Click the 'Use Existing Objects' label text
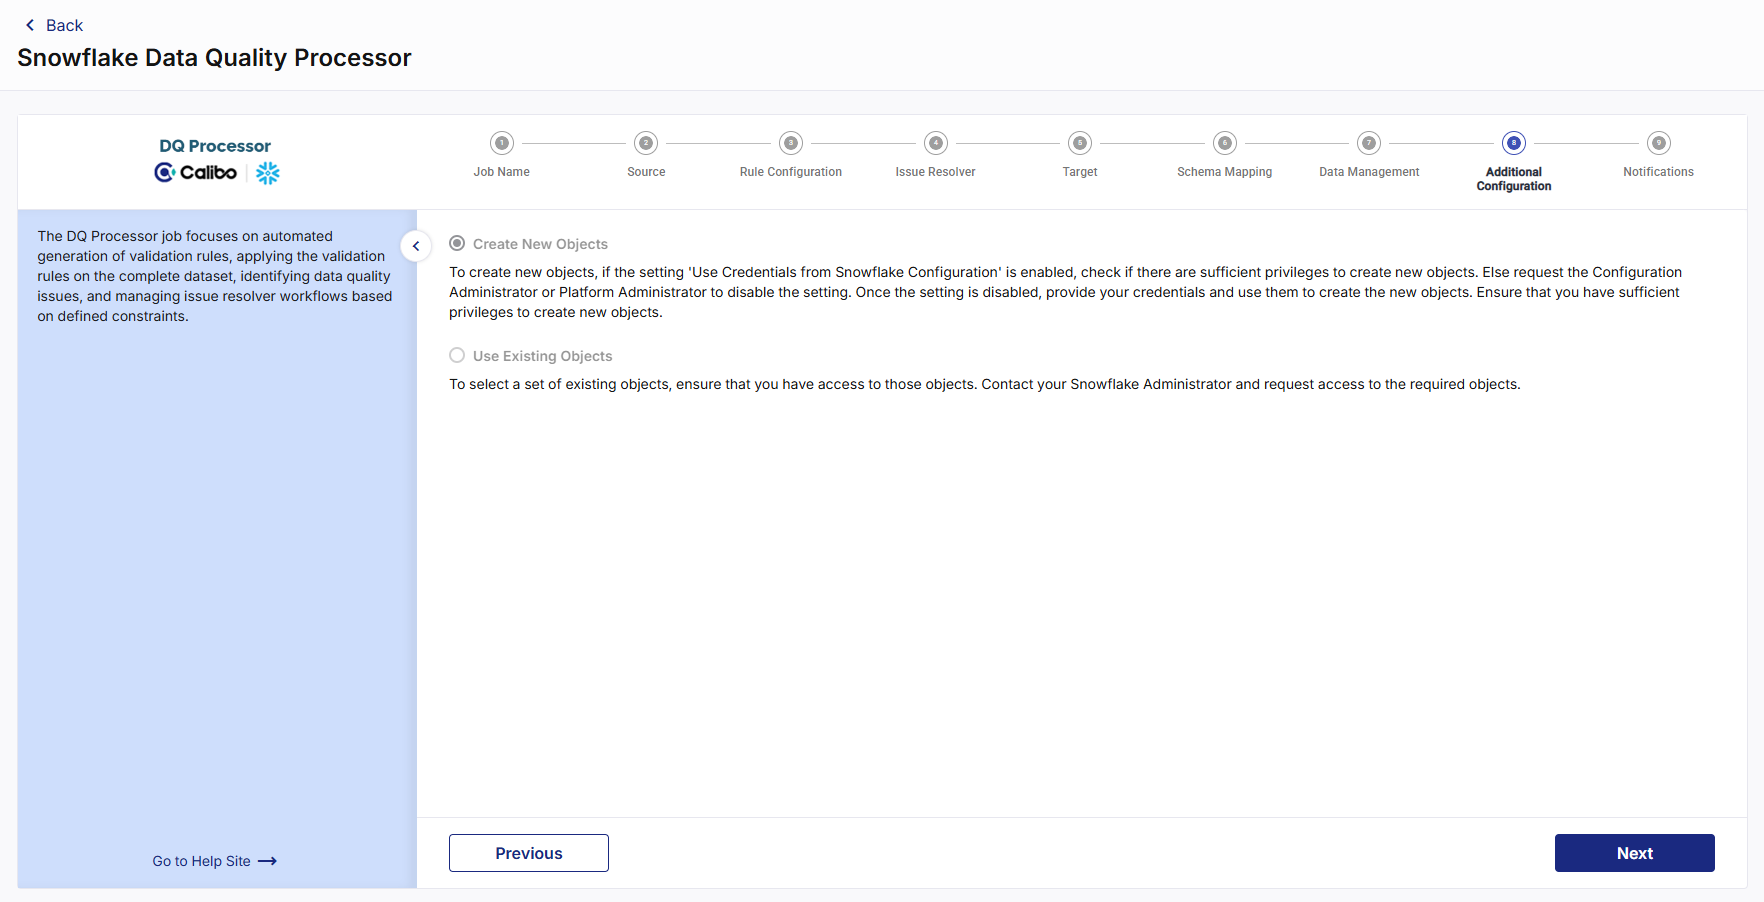Screen dimensions: 1764x902 tap(542, 356)
